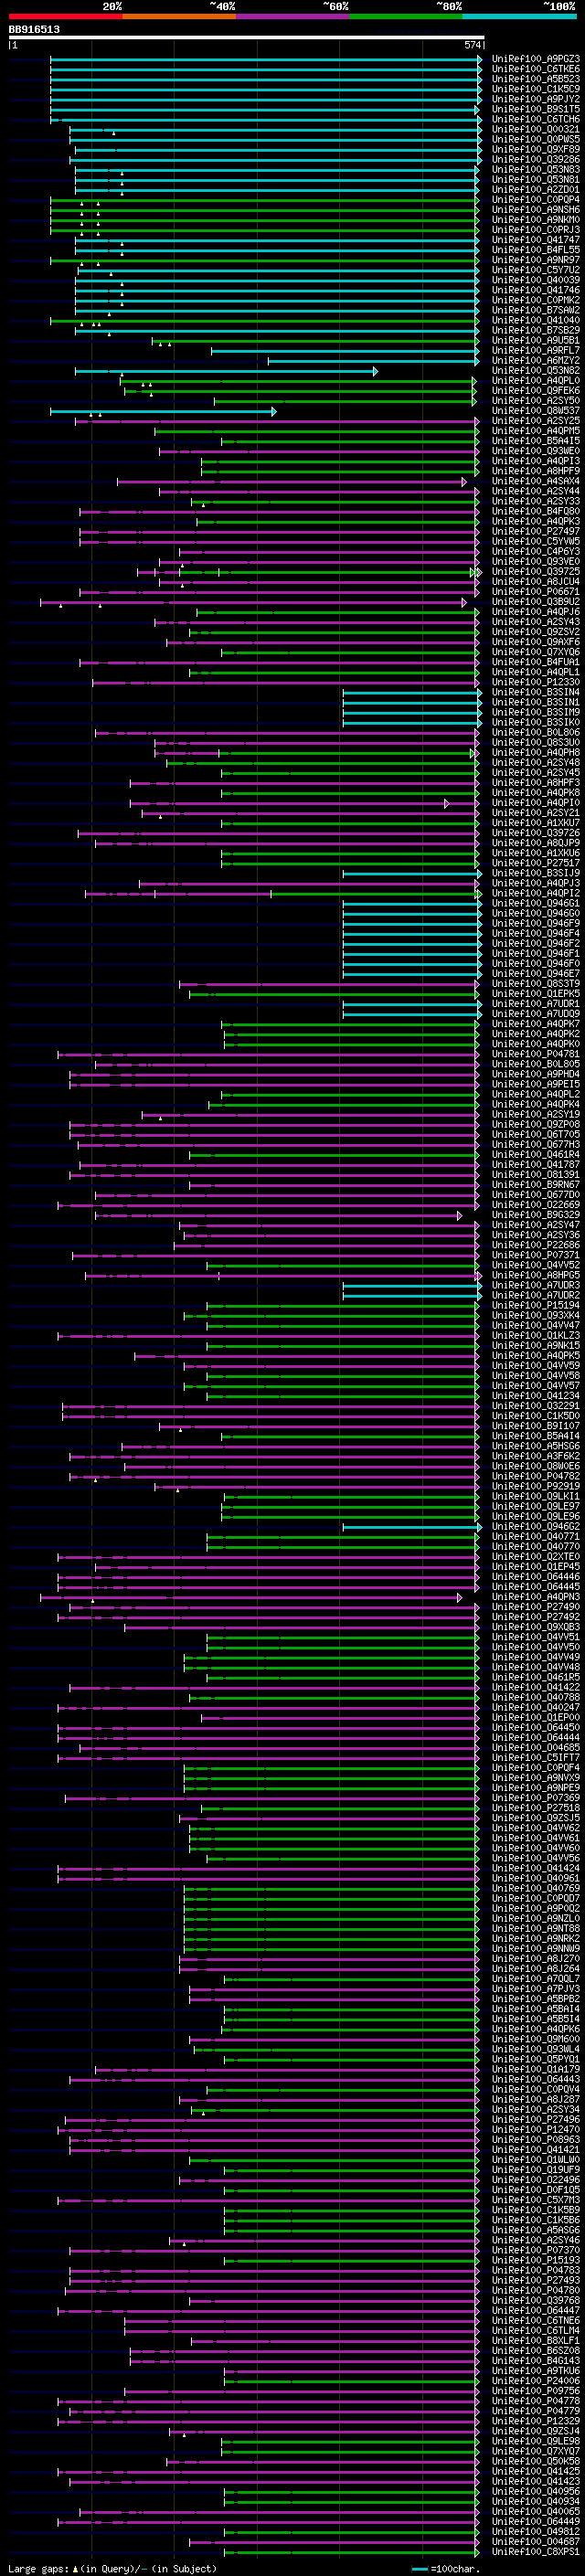Select the UniRef100_B0L805 label
Image resolution: width=585 pixels, height=2576 pixels.
point(535,1064)
